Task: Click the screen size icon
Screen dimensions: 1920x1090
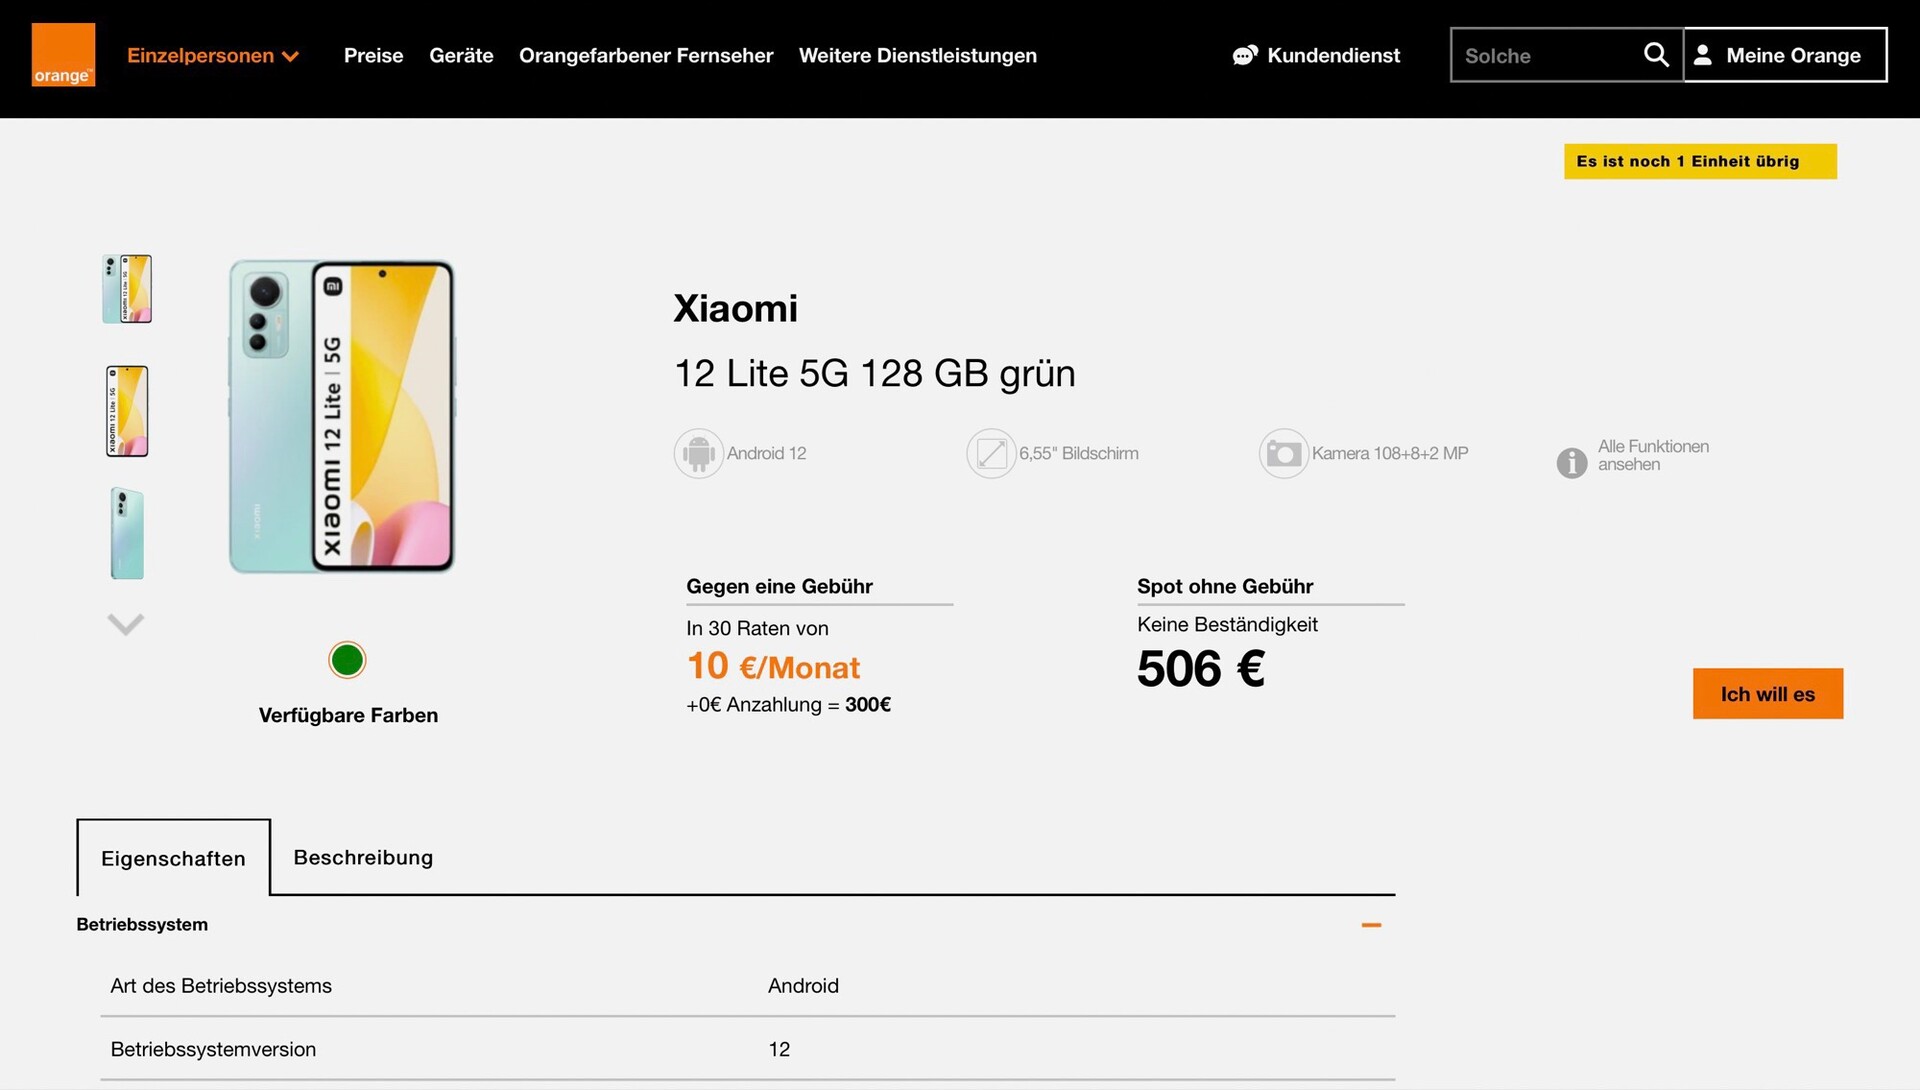Action: 991,454
